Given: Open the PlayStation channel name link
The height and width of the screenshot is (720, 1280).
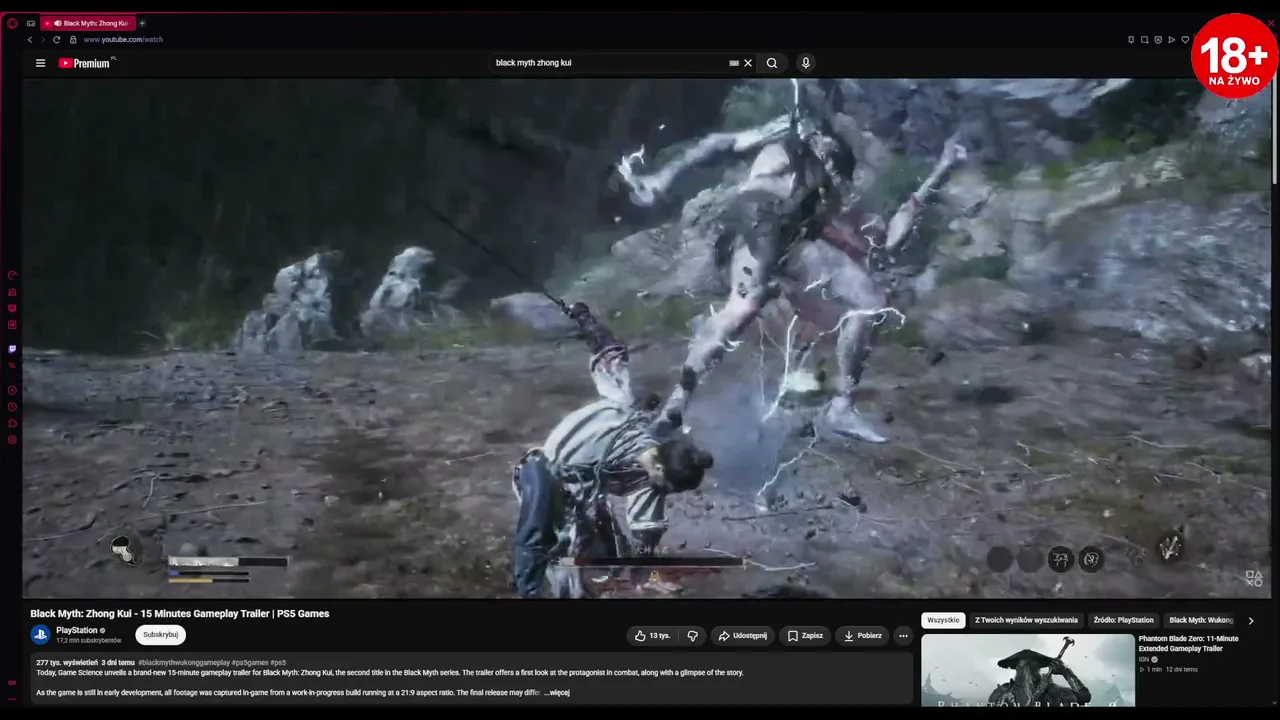Looking at the screenshot, I should [77, 630].
